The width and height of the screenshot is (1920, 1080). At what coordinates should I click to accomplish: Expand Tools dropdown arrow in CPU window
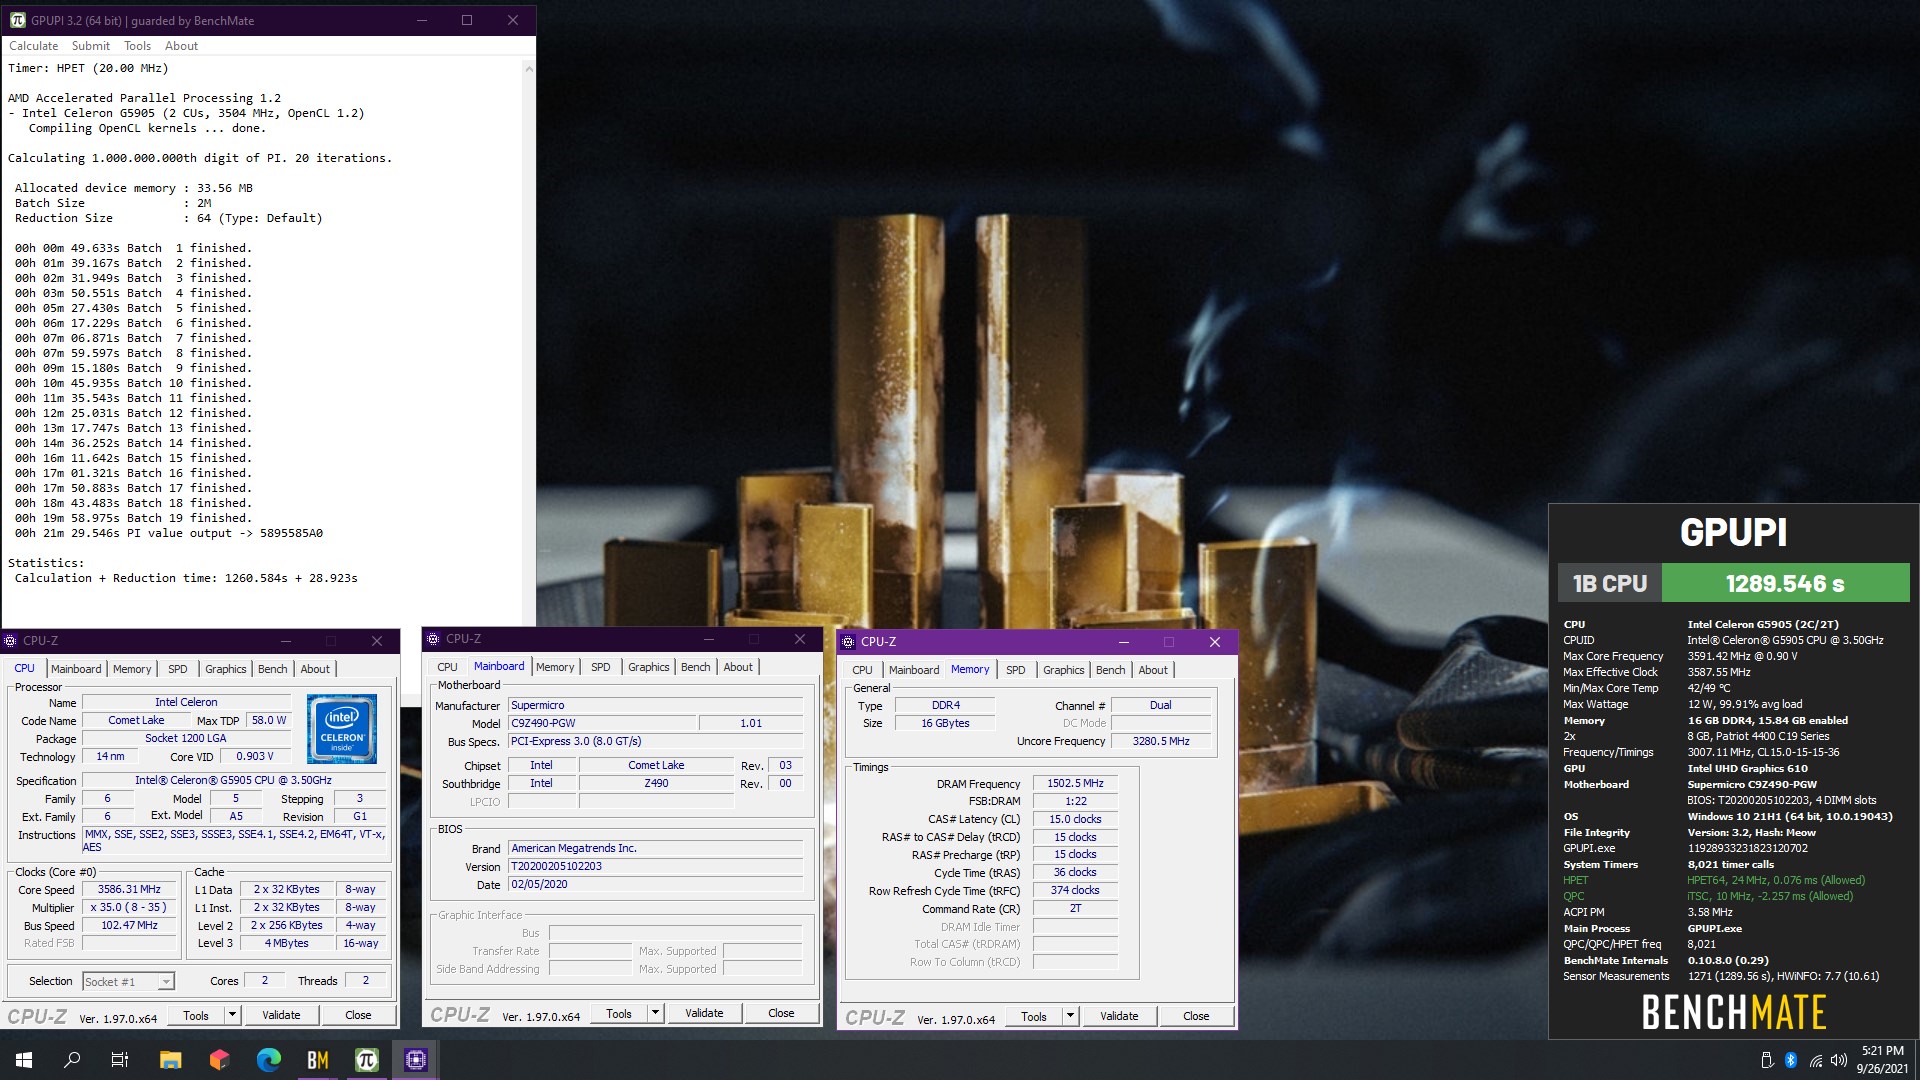click(232, 1015)
